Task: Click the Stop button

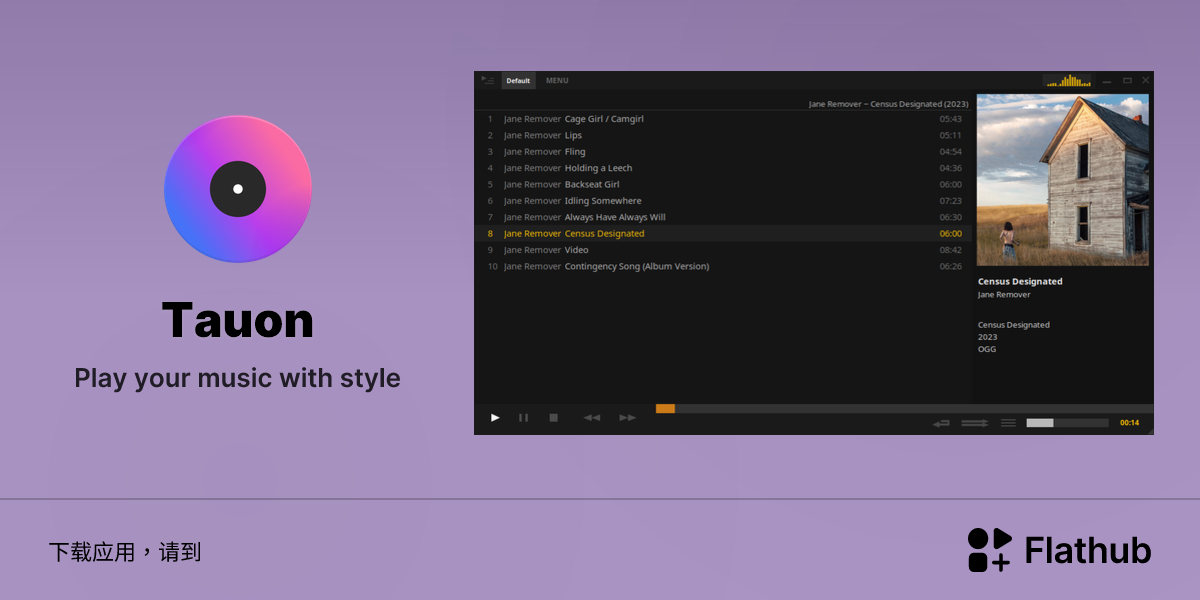Action: [x=553, y=418]
